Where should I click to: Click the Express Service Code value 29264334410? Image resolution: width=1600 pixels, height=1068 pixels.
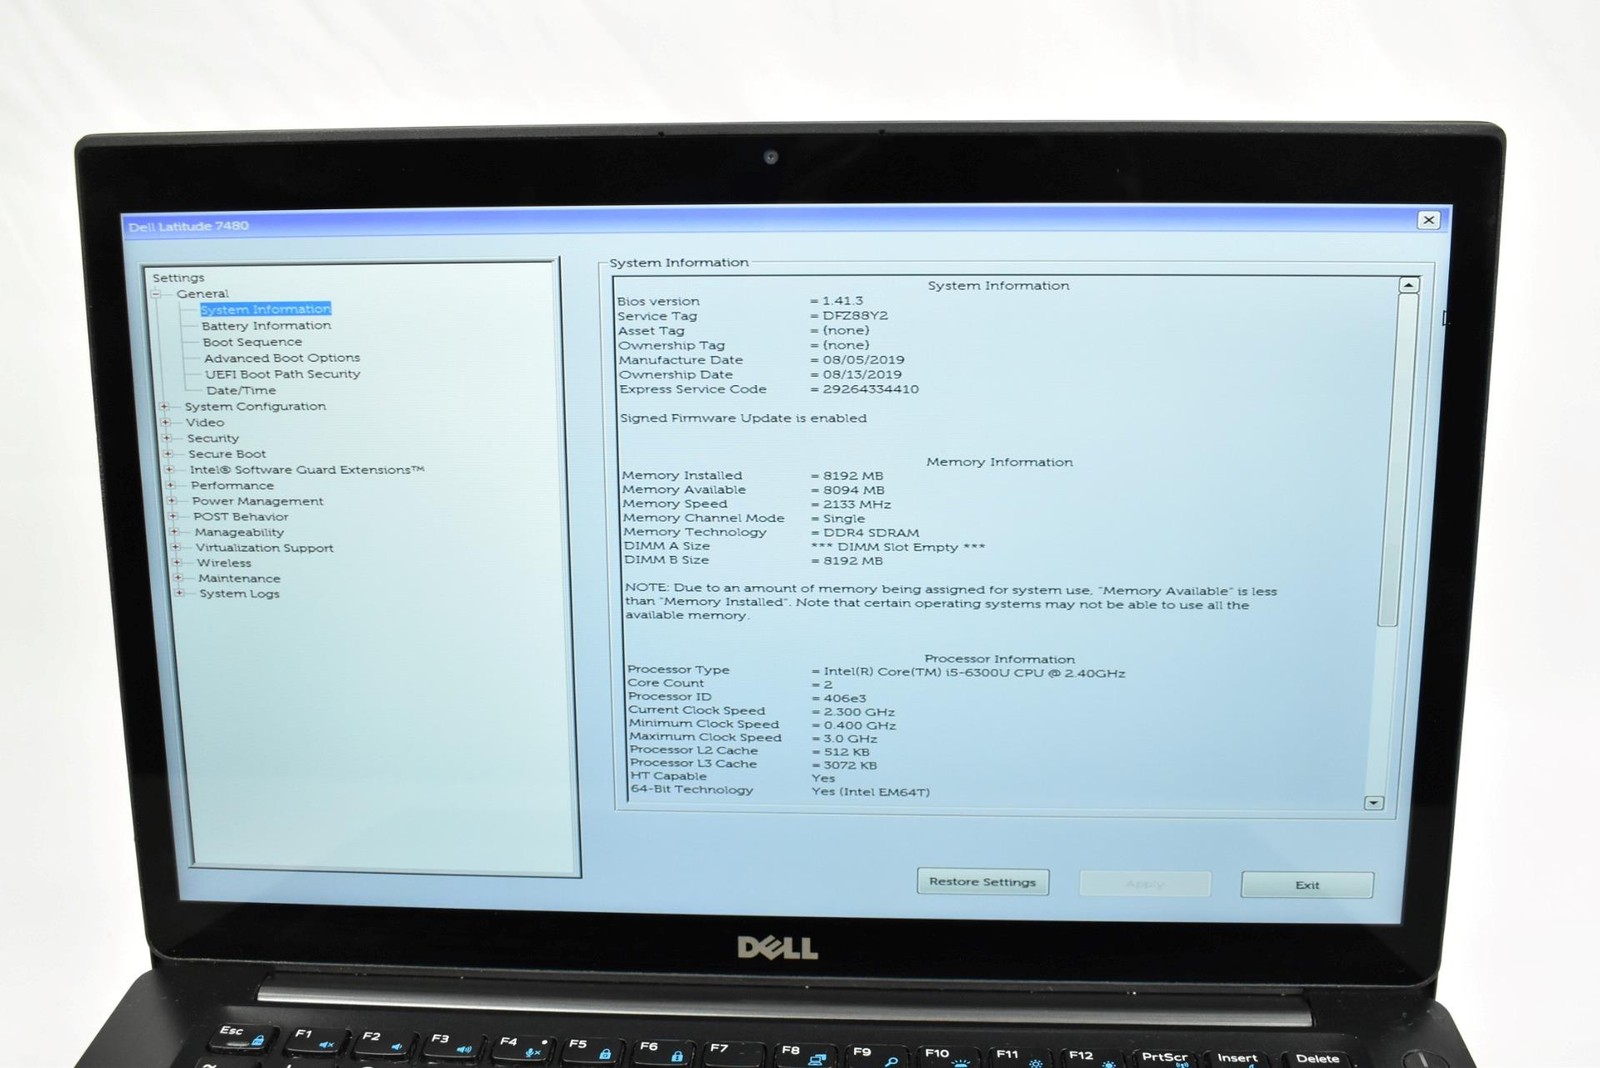[x=871, y=389]
